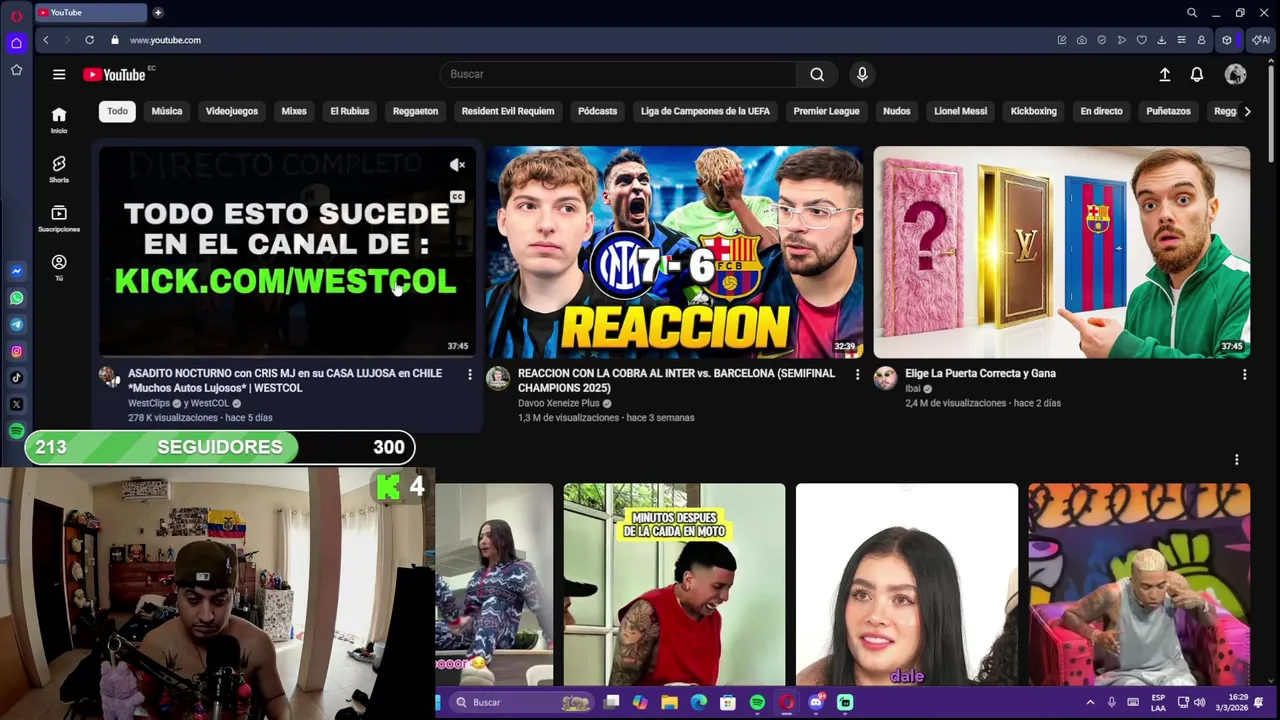Open a new tab with the plus icon

click(158, 12)
